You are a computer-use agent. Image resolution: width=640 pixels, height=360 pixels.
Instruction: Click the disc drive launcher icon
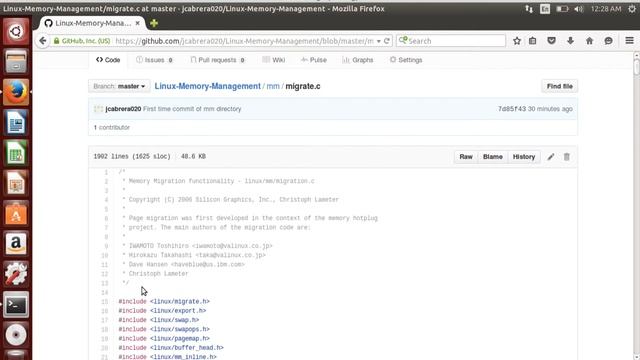[x=16, y=335]
